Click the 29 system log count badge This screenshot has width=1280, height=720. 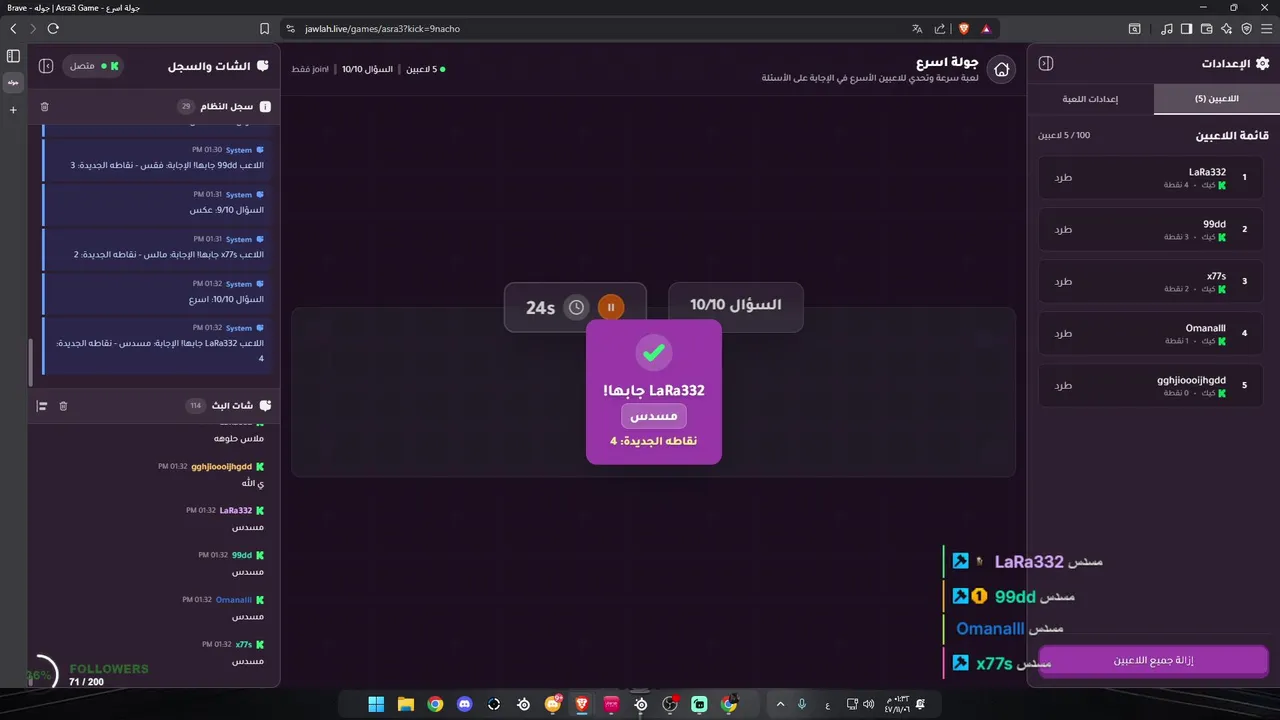pyautogui.click(x=186, y=106)
